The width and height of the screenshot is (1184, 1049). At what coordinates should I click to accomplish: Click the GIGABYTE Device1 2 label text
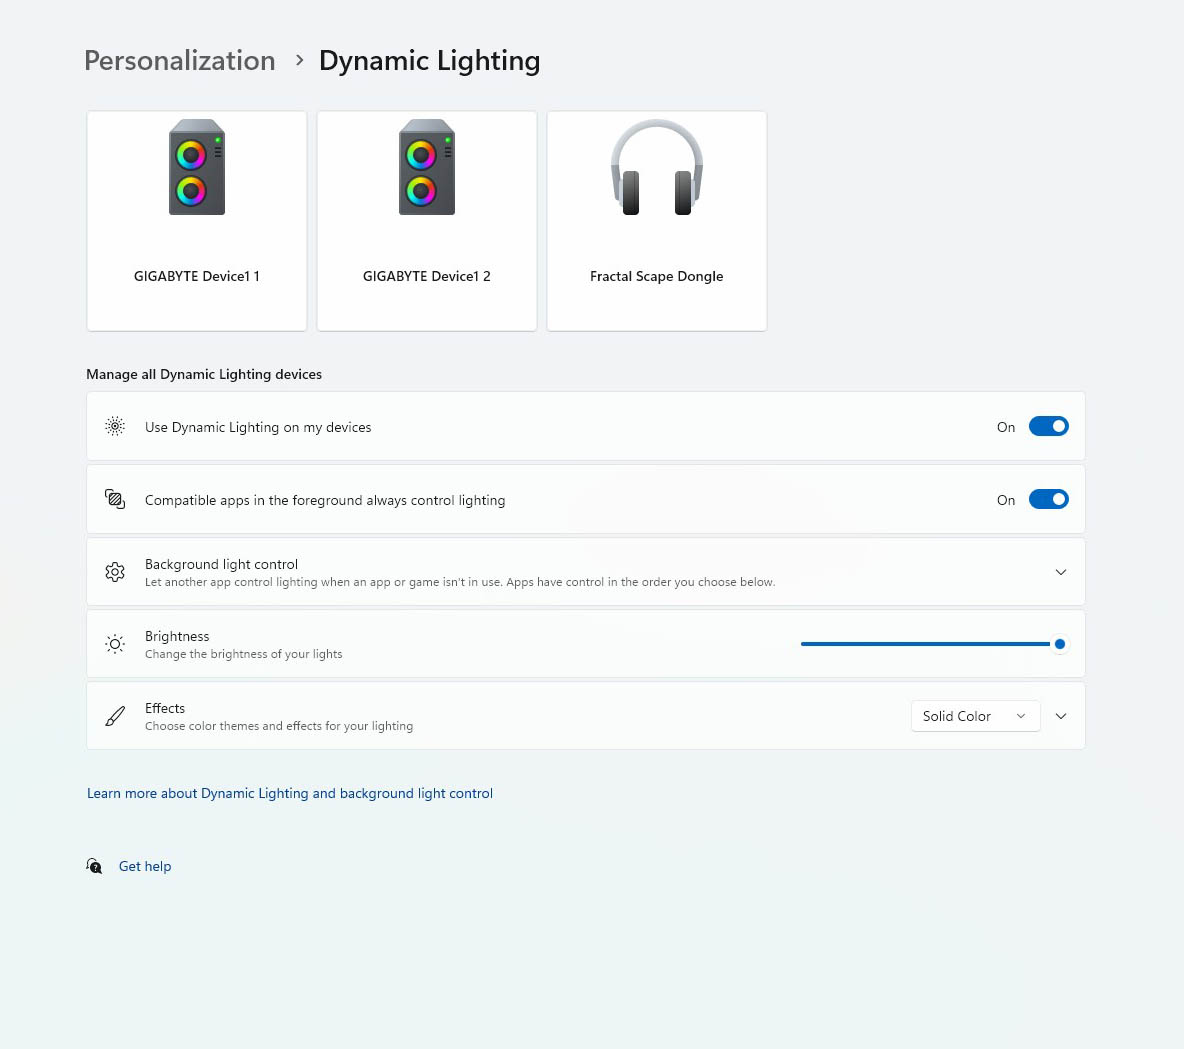pyautogui.click(x=427, y=276)
